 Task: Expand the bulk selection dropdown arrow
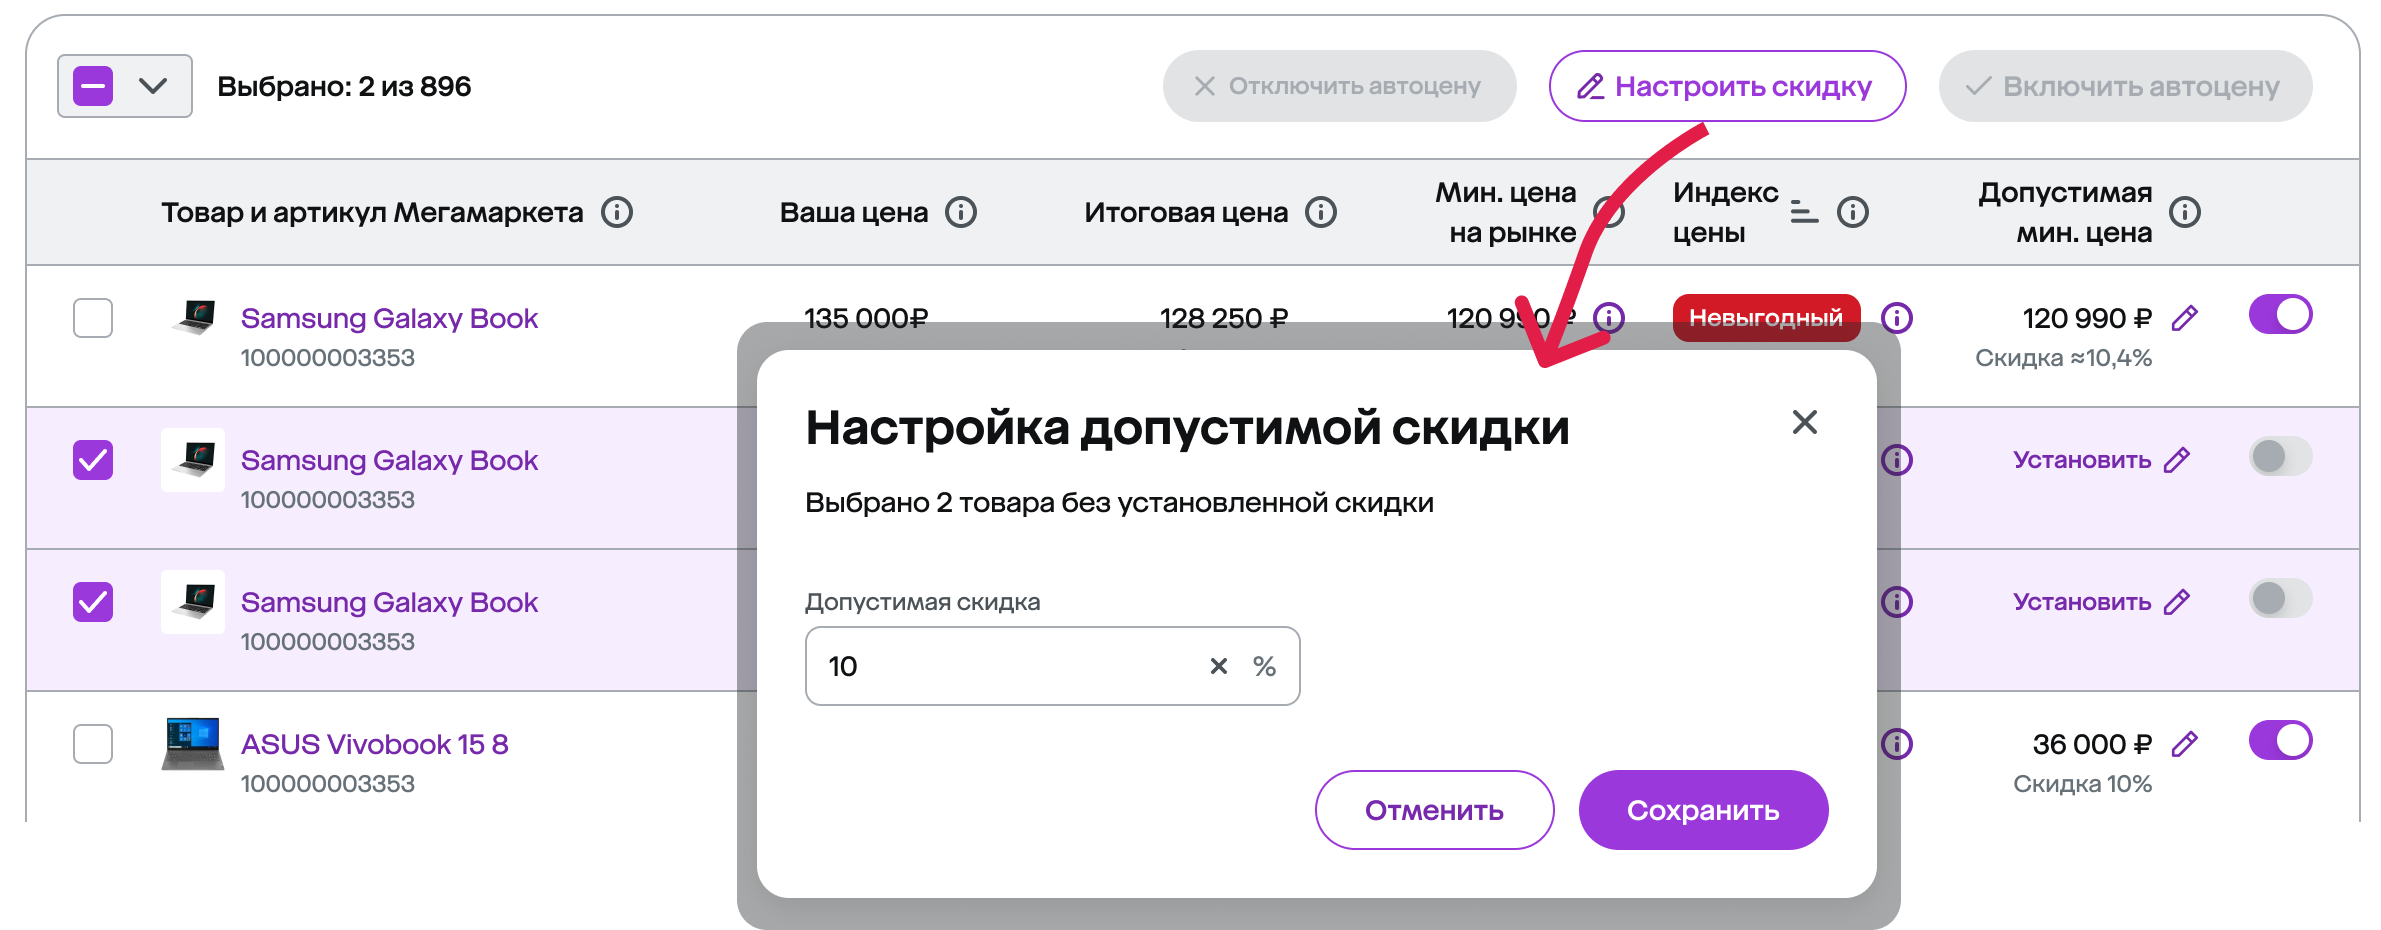[153, 86]
